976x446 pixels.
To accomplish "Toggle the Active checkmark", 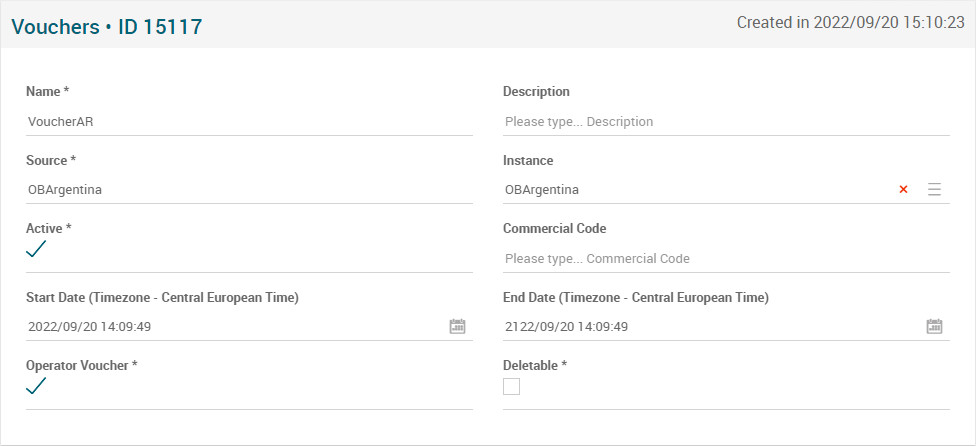I will [x=36, y=249].
